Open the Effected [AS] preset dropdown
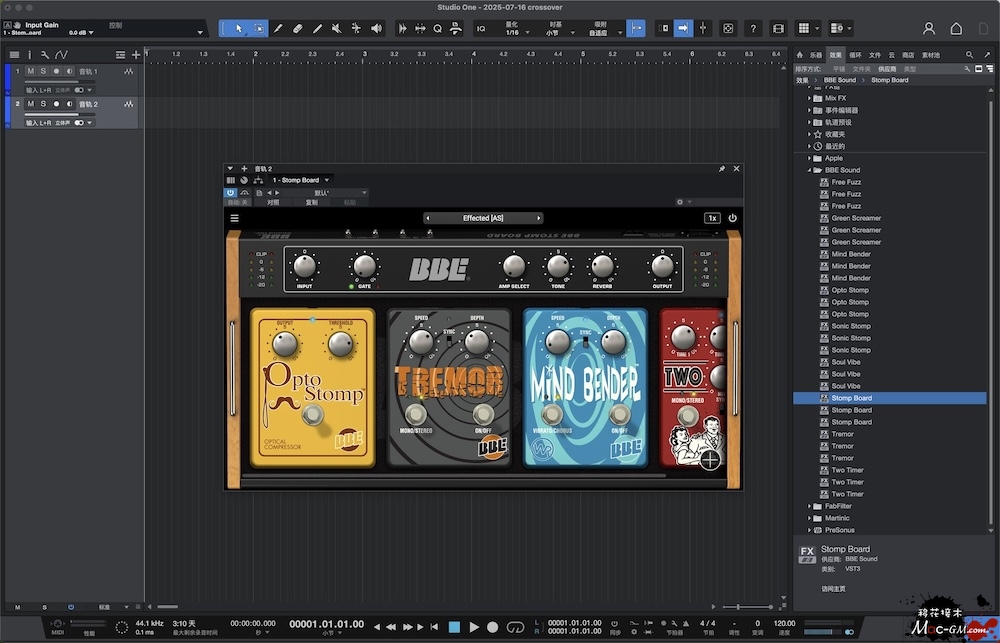This screenshot has width=1000, height=643. pyautogui.click(x=483, y=218)
